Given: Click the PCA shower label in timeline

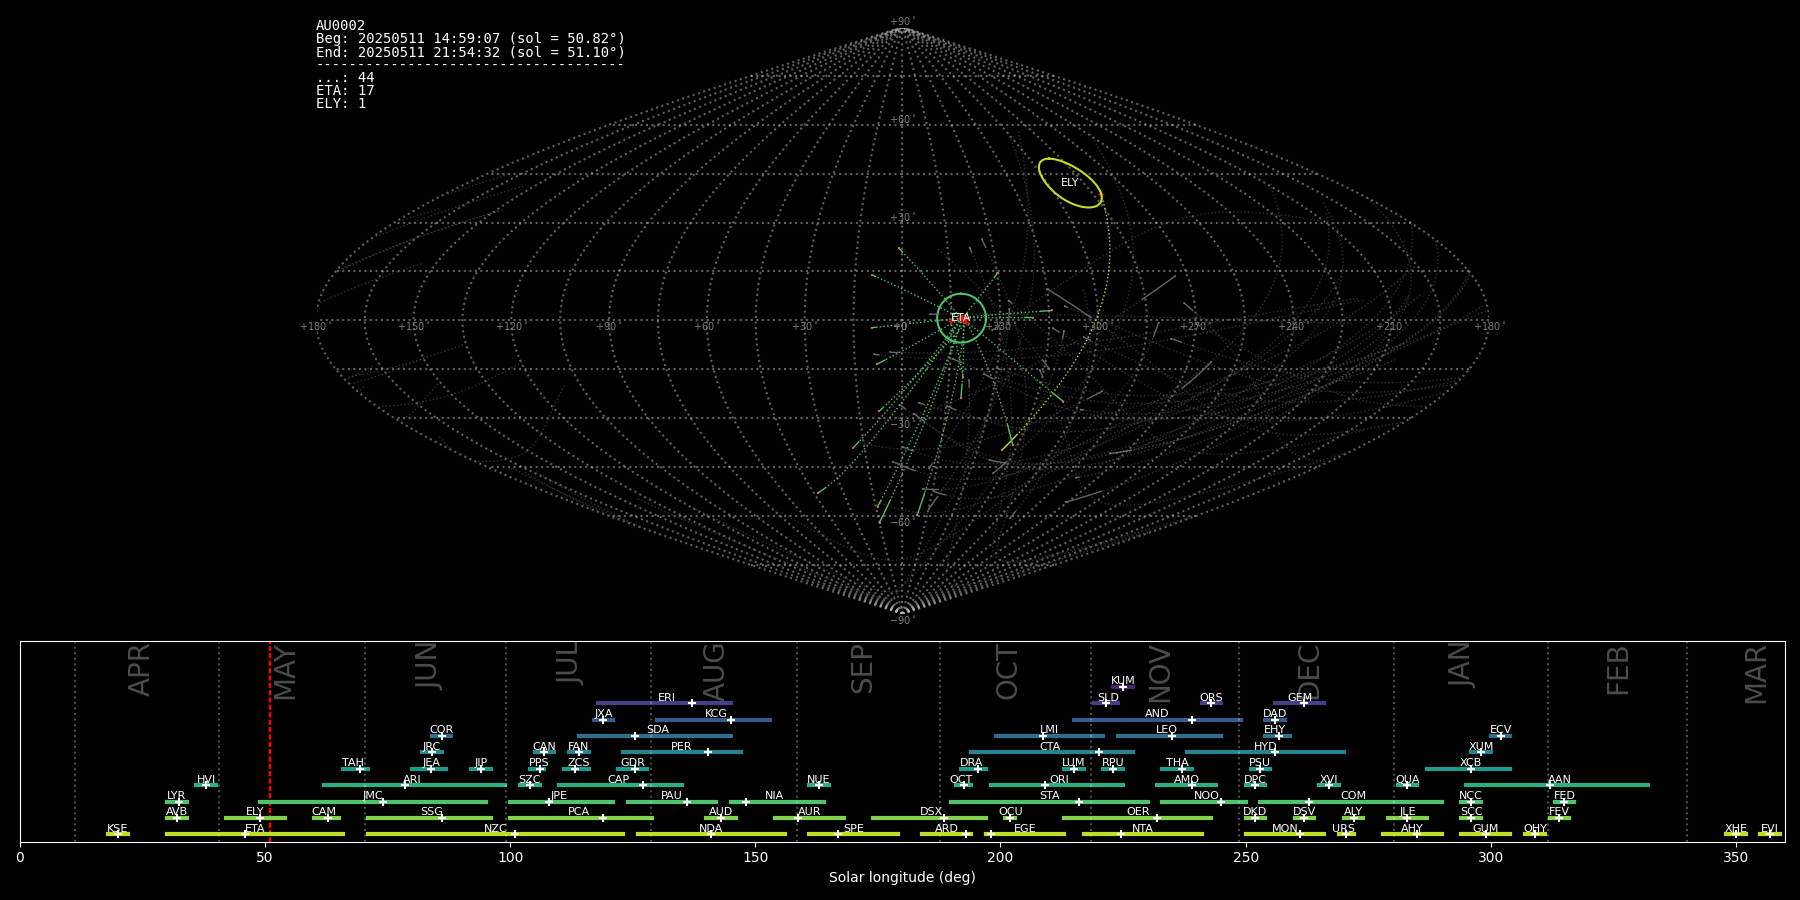Looking at the screenshot, I should [x=579, y=812].
